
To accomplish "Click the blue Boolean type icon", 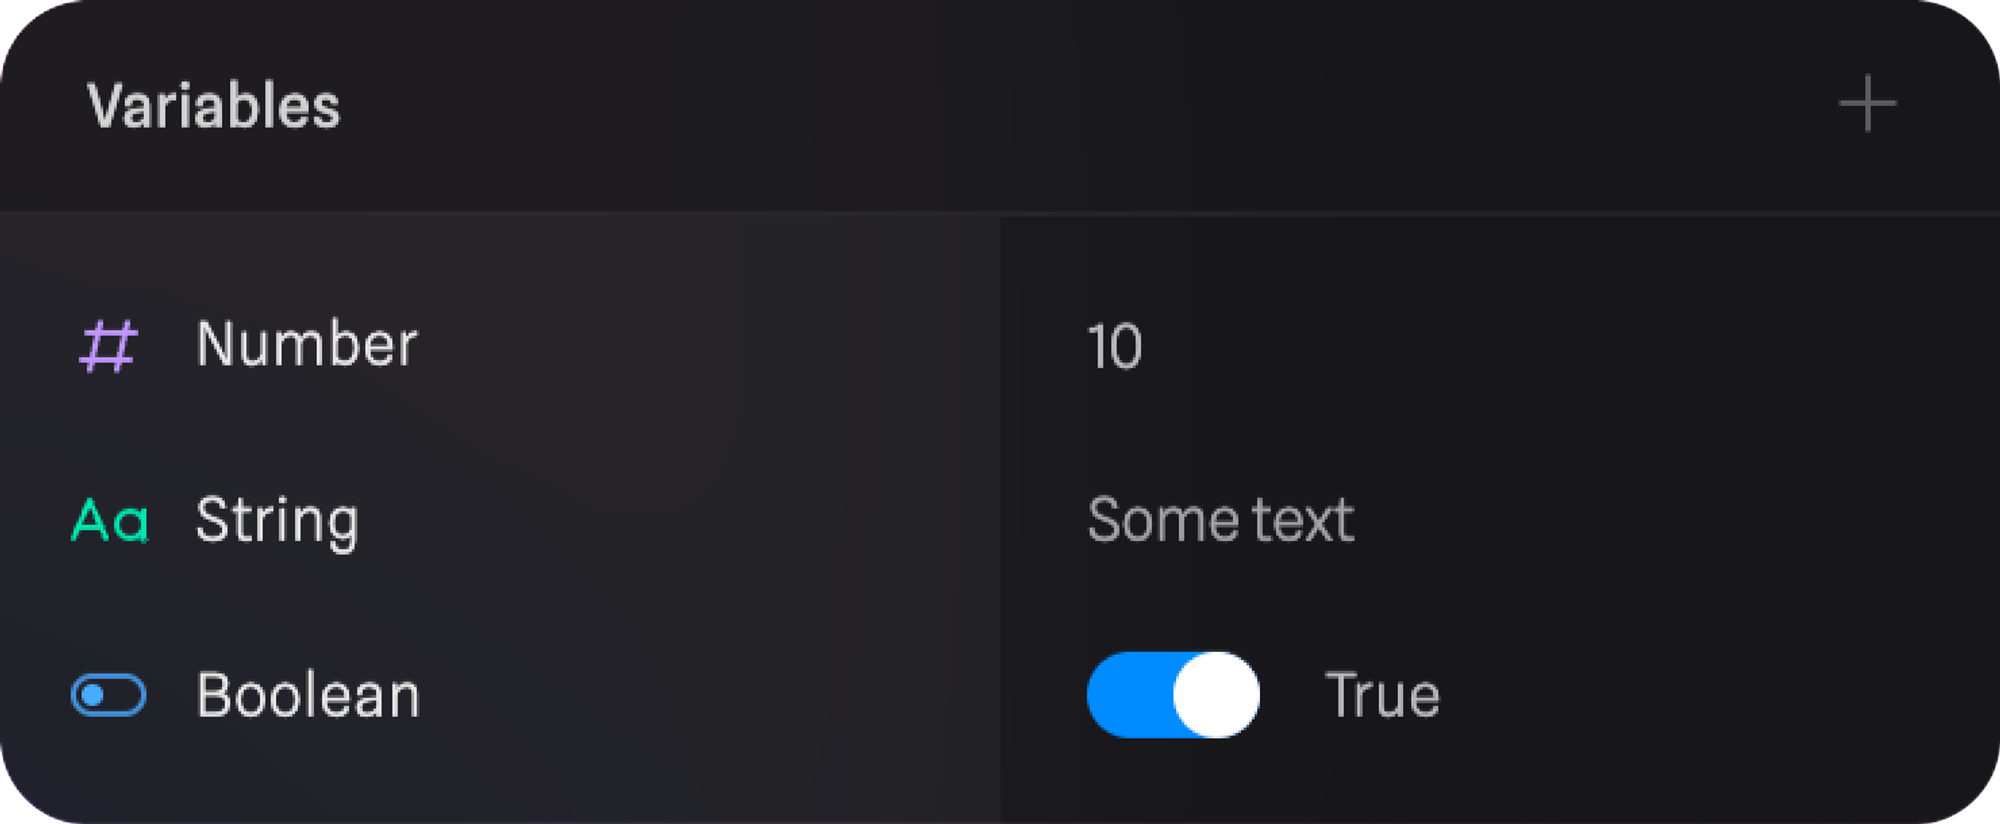I will 109,695.
